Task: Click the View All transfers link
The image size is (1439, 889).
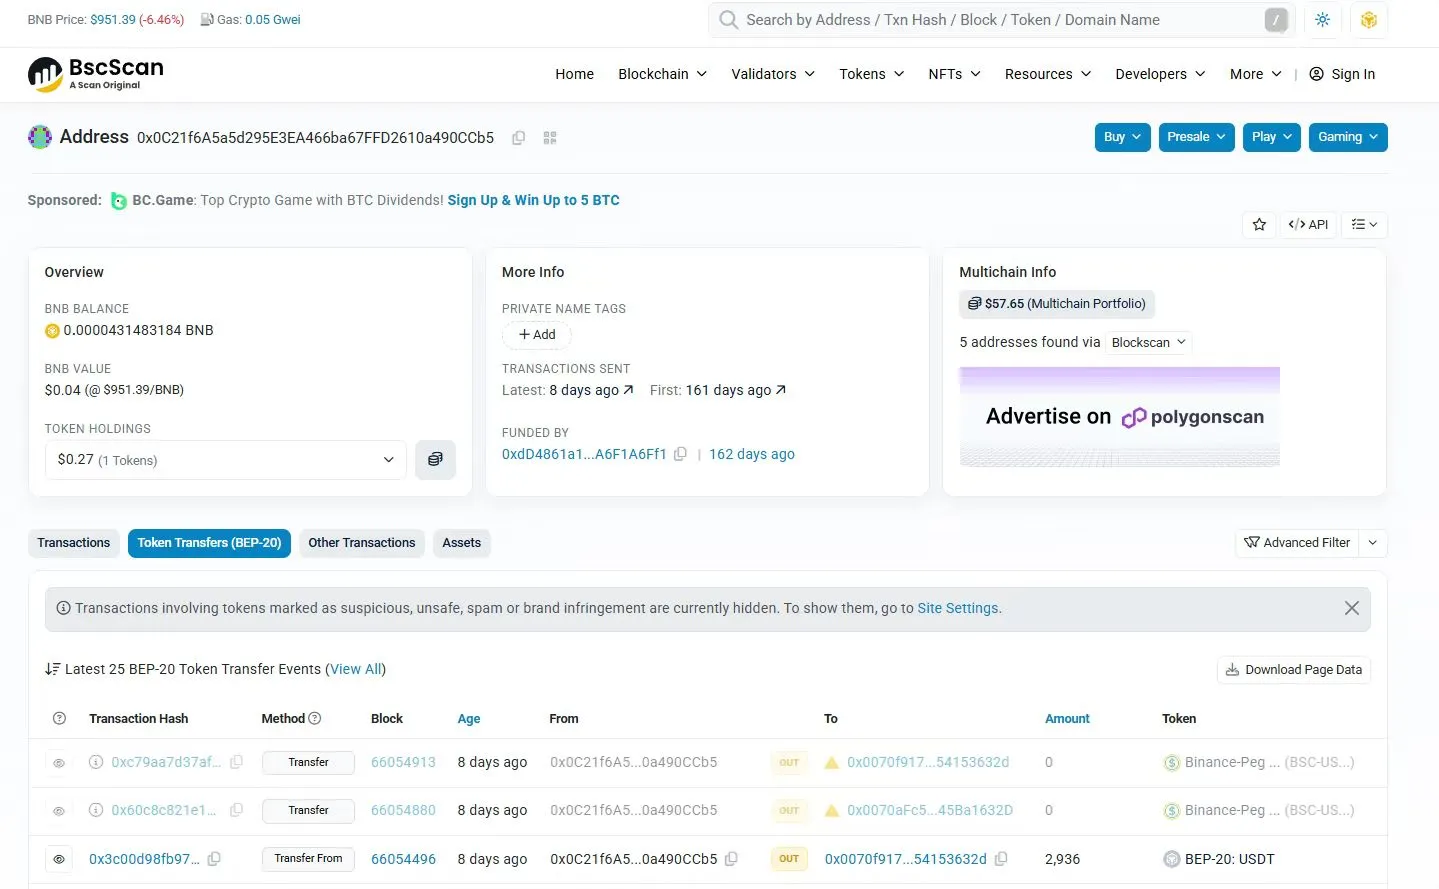Action: point(356,669)
